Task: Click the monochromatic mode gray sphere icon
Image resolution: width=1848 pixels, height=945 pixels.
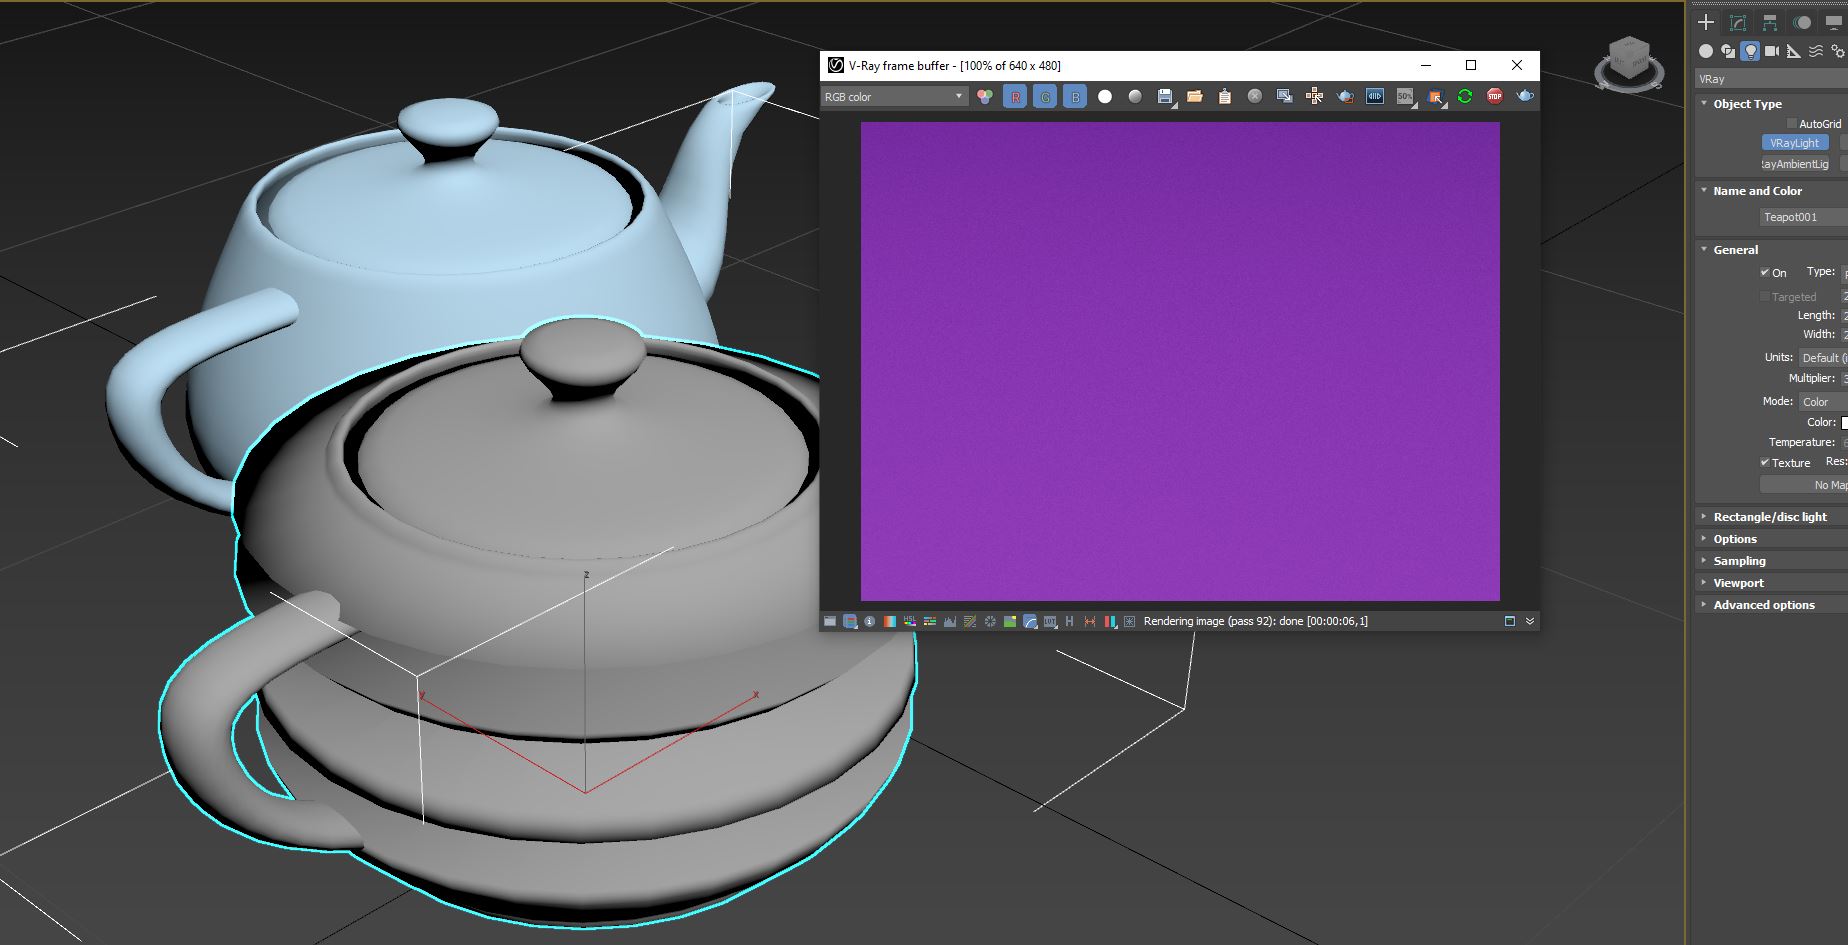Action: click(x=1135, y=96)
